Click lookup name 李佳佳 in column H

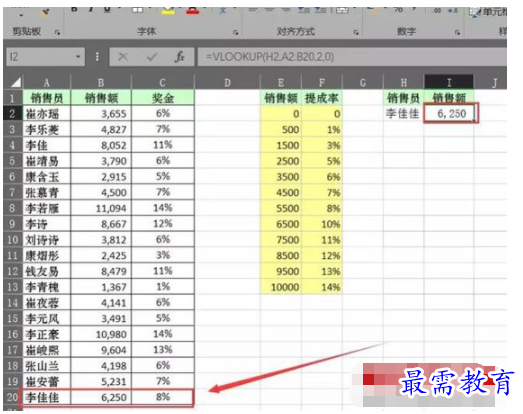404,114
